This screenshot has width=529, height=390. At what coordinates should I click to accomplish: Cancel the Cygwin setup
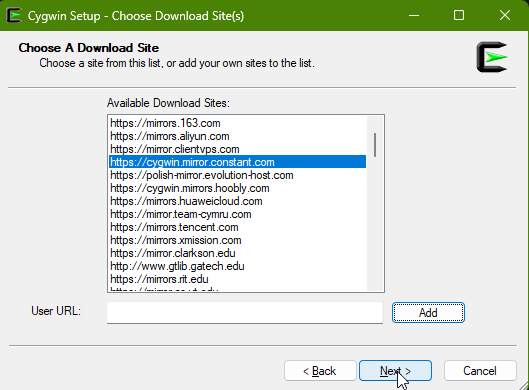(x=480, y=371)
